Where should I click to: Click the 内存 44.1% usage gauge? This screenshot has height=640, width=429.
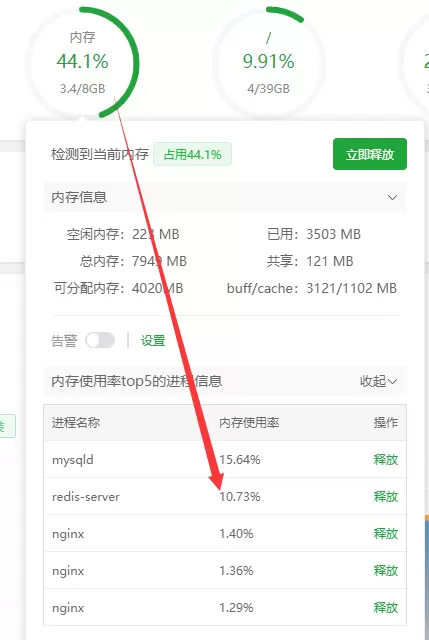[x=82, y=62]
